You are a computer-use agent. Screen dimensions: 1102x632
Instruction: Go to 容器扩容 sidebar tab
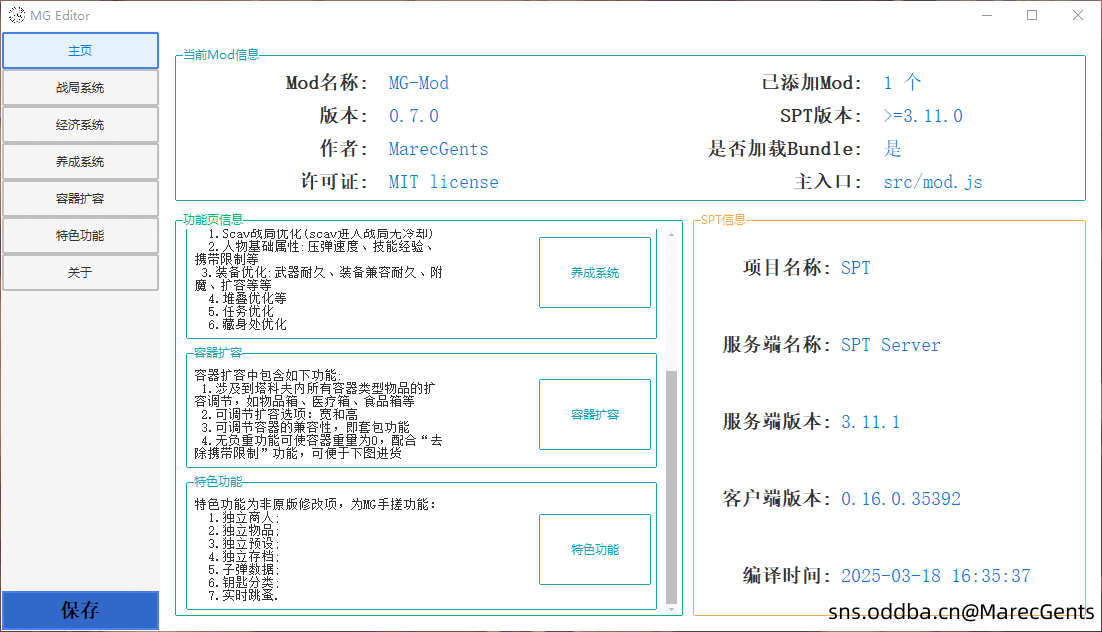(x=80, y=199)
